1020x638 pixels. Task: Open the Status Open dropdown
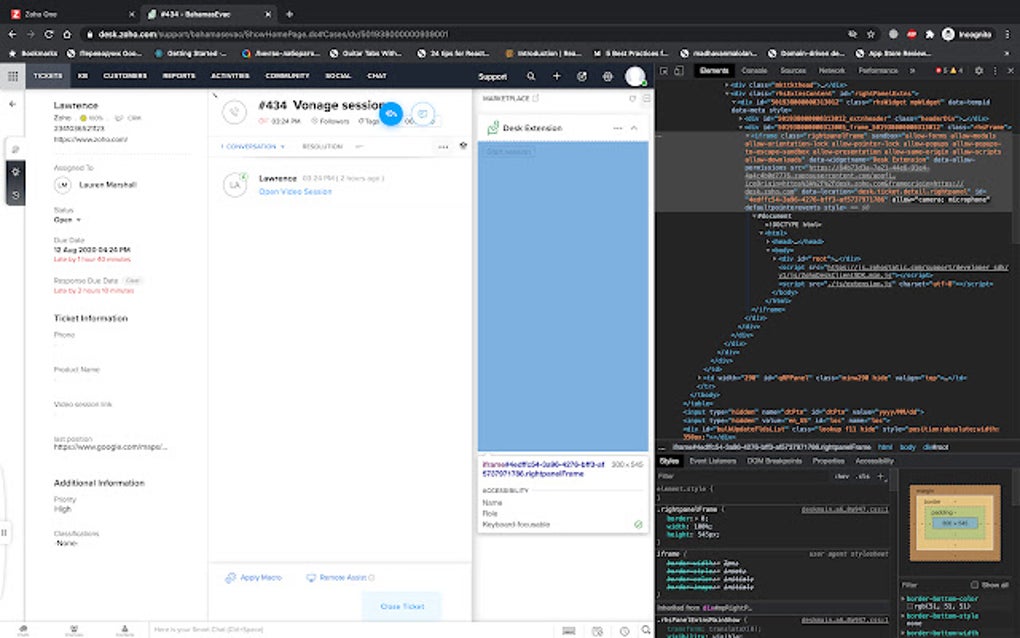[67, 220]
